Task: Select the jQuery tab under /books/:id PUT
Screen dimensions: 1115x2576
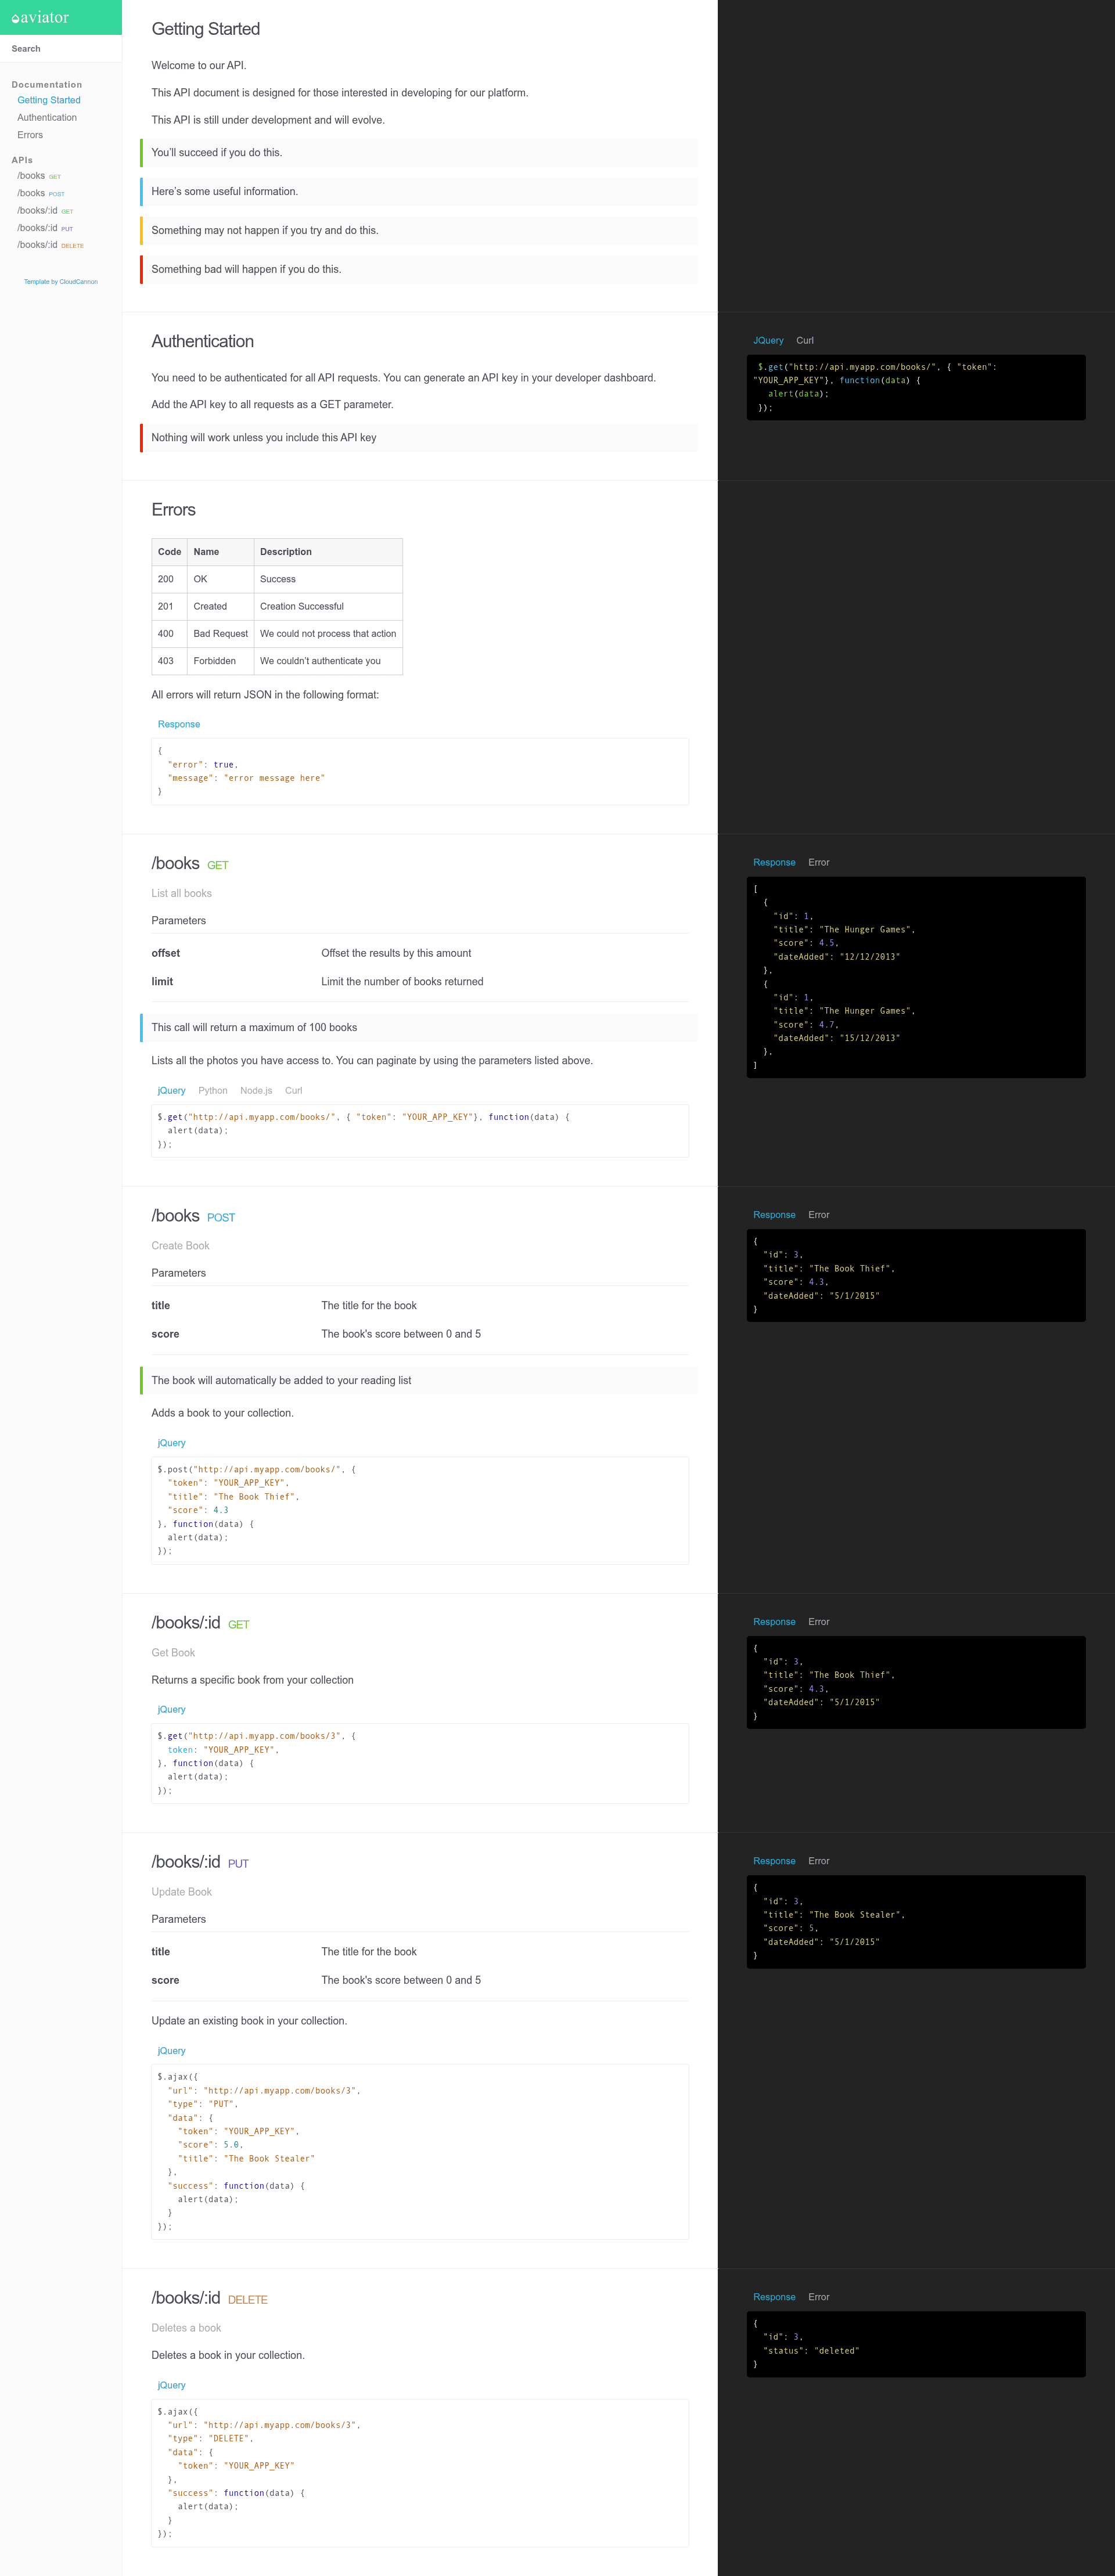Action: pos(171,2051)
